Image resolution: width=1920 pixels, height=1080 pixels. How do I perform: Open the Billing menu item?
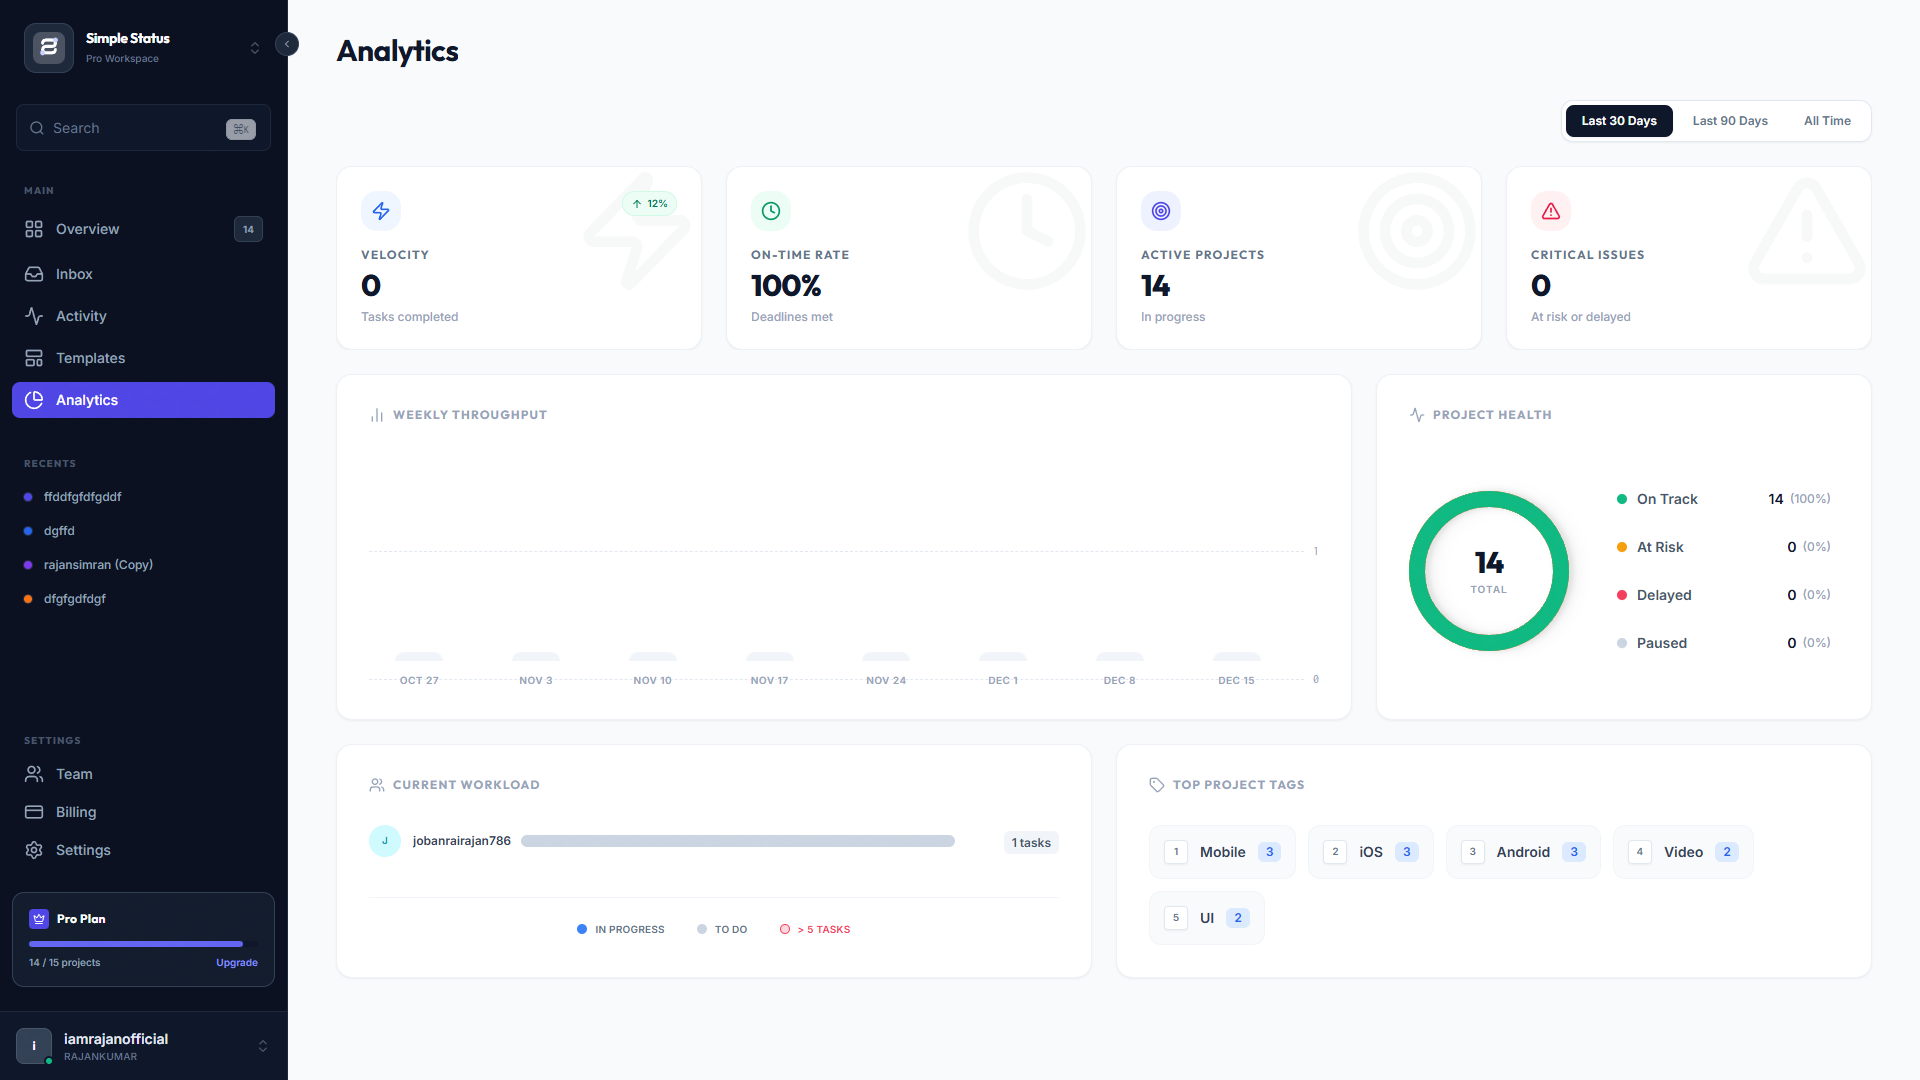point(76,812)
